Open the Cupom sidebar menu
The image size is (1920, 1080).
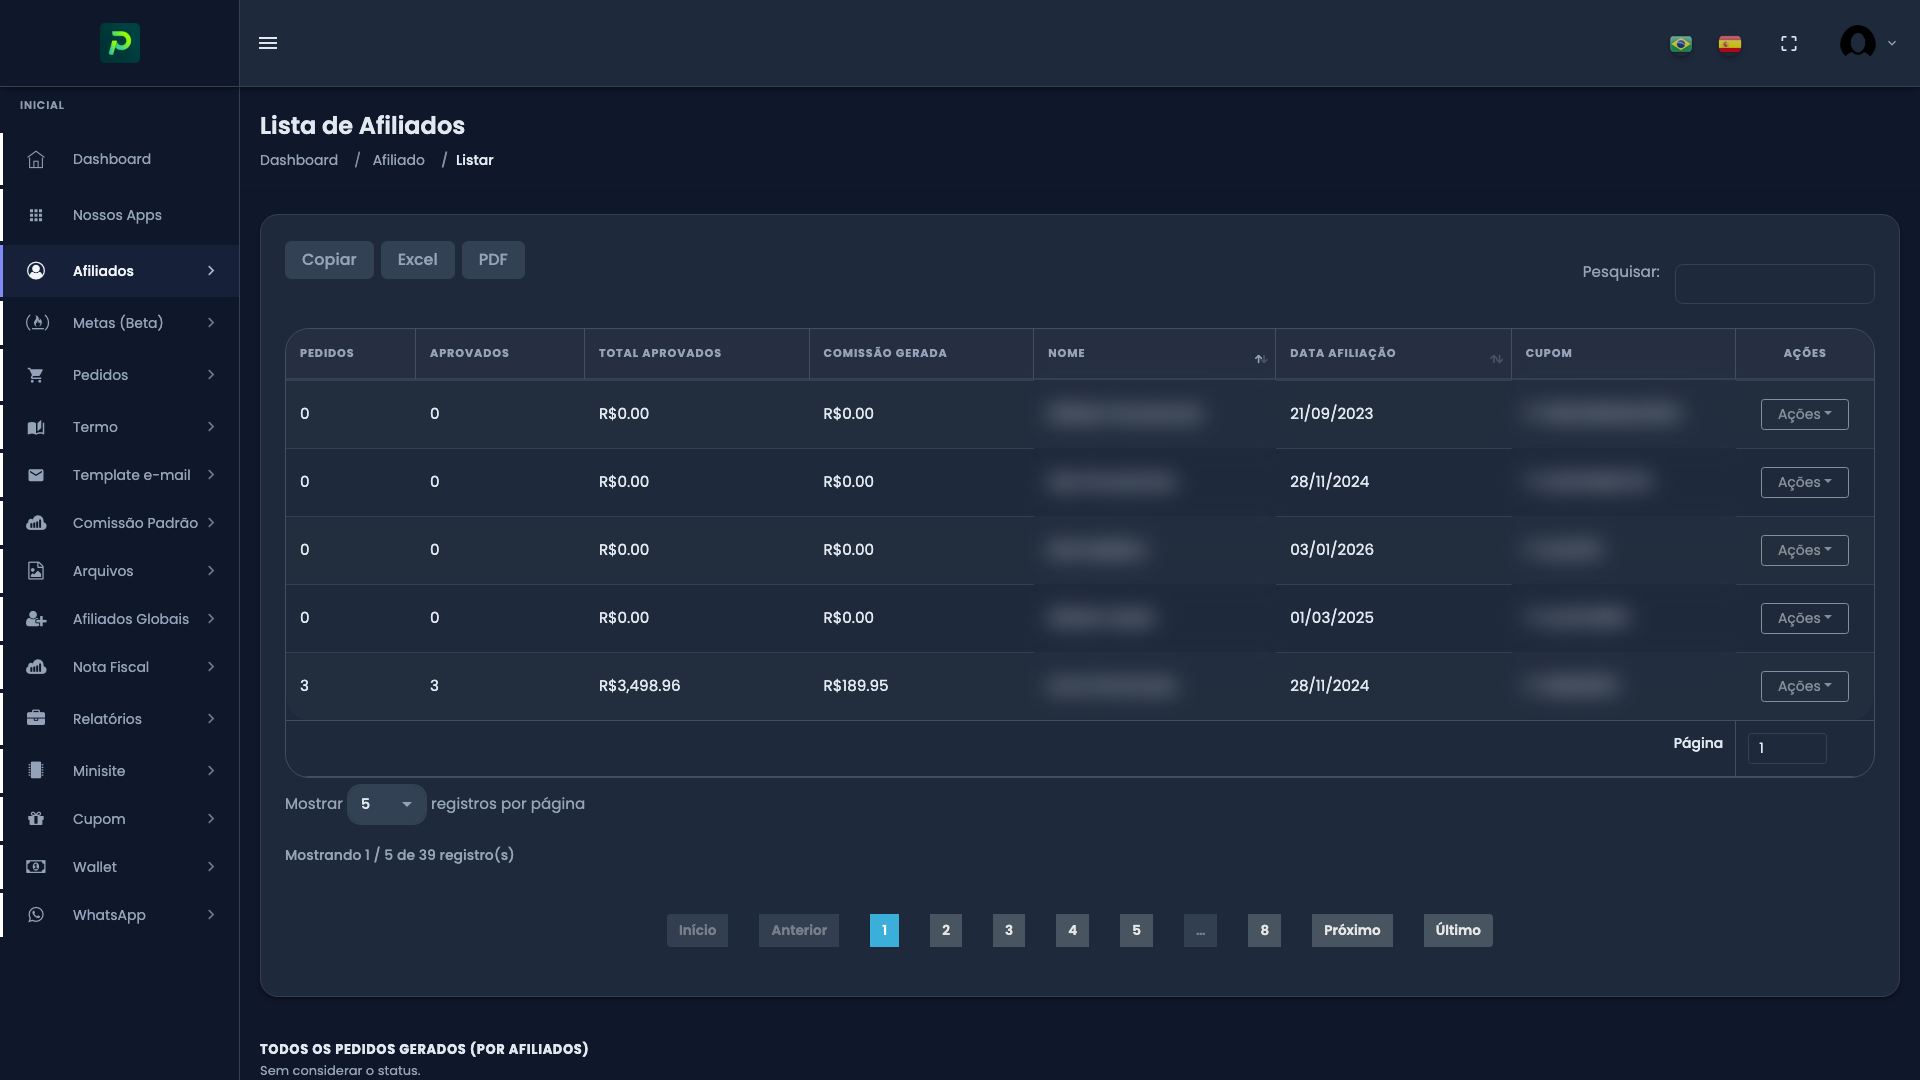point(120,819)
